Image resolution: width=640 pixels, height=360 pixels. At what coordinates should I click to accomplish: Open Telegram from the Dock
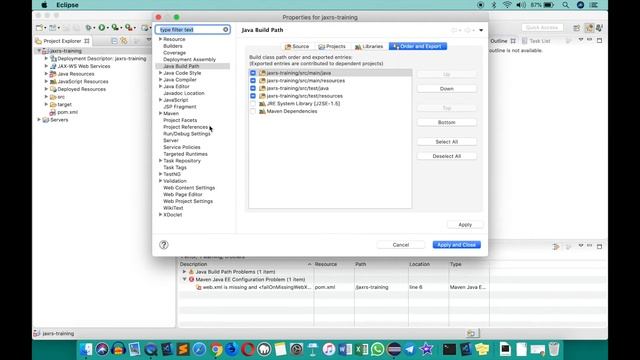[x=410, y=349]
